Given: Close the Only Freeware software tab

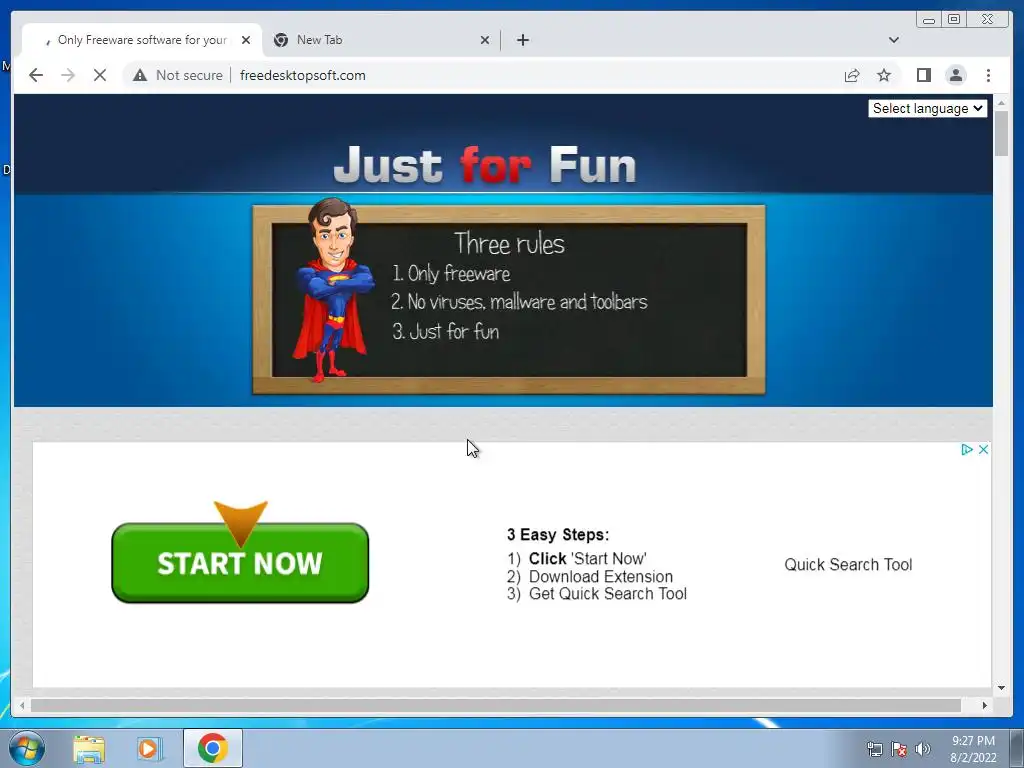Looking at the screenshot, I should tap(246, 40).
